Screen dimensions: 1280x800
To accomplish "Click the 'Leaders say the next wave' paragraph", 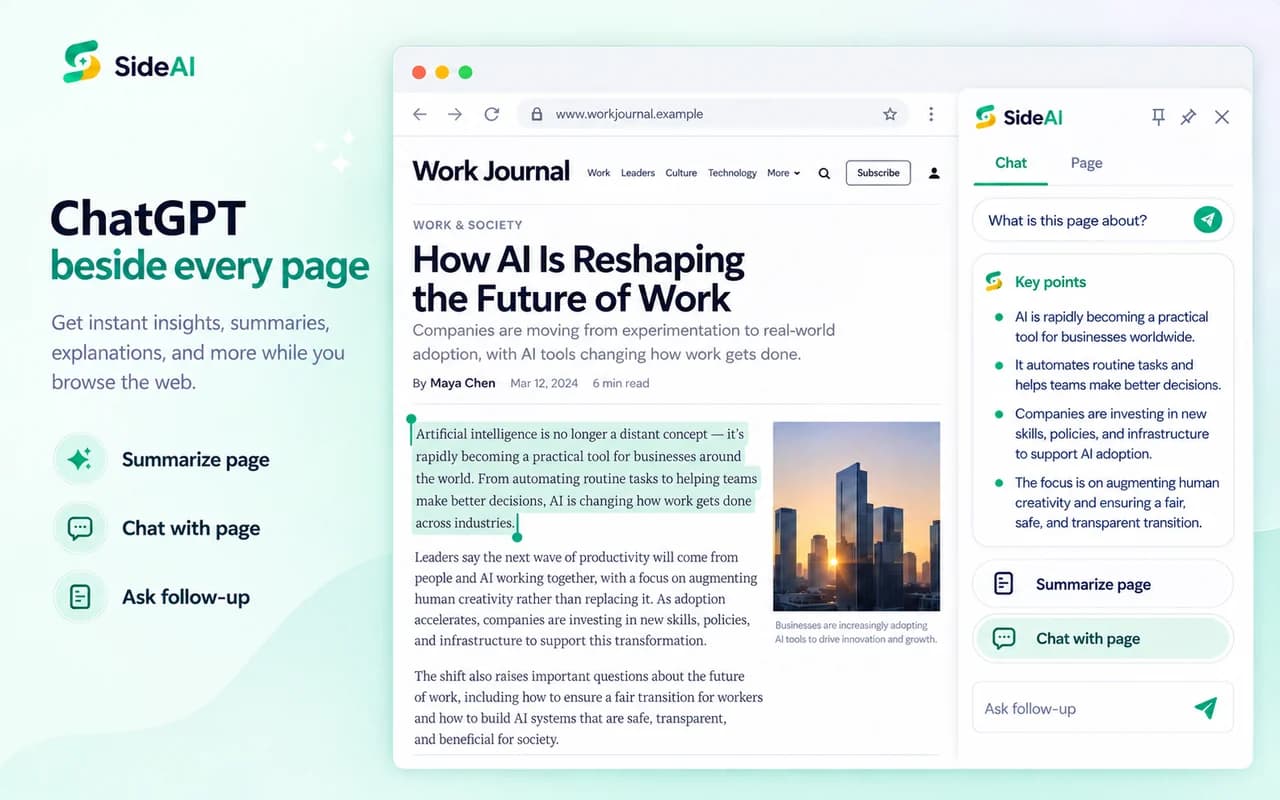I will tap(586, 599).
